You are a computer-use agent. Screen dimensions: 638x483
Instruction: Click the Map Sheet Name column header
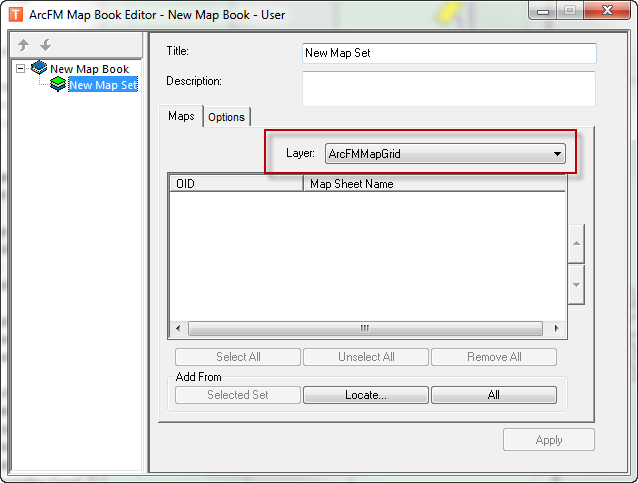(435, 184)
